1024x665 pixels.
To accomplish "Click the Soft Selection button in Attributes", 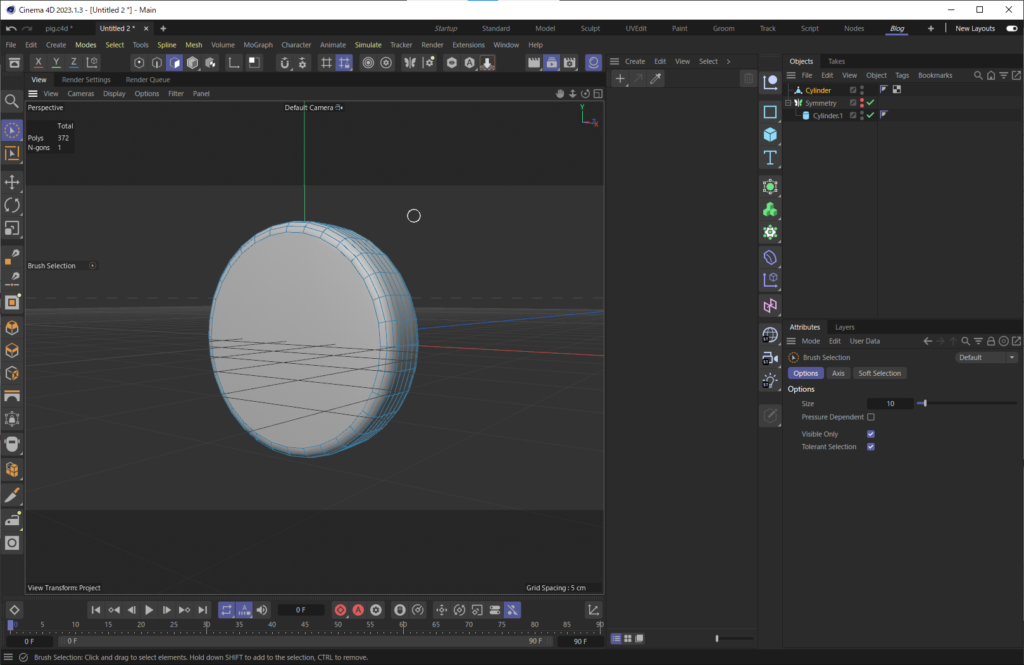I will coord(880,373).
